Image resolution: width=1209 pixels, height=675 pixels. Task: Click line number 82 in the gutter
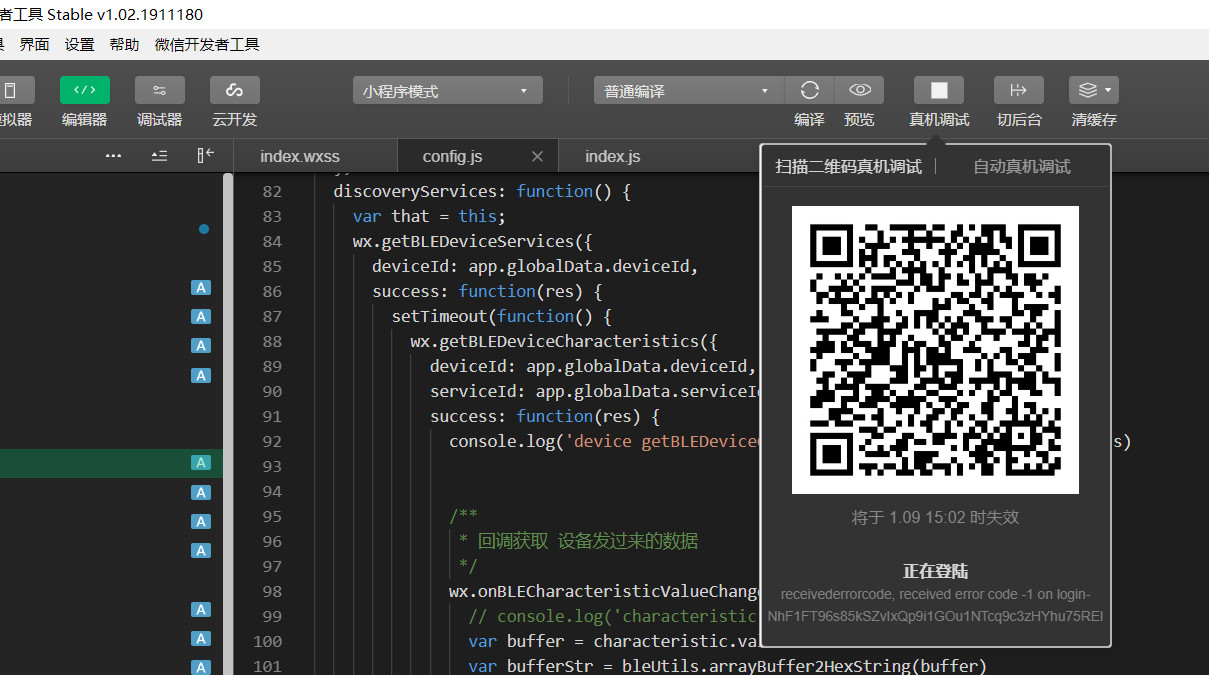click(x=272, y=191)
